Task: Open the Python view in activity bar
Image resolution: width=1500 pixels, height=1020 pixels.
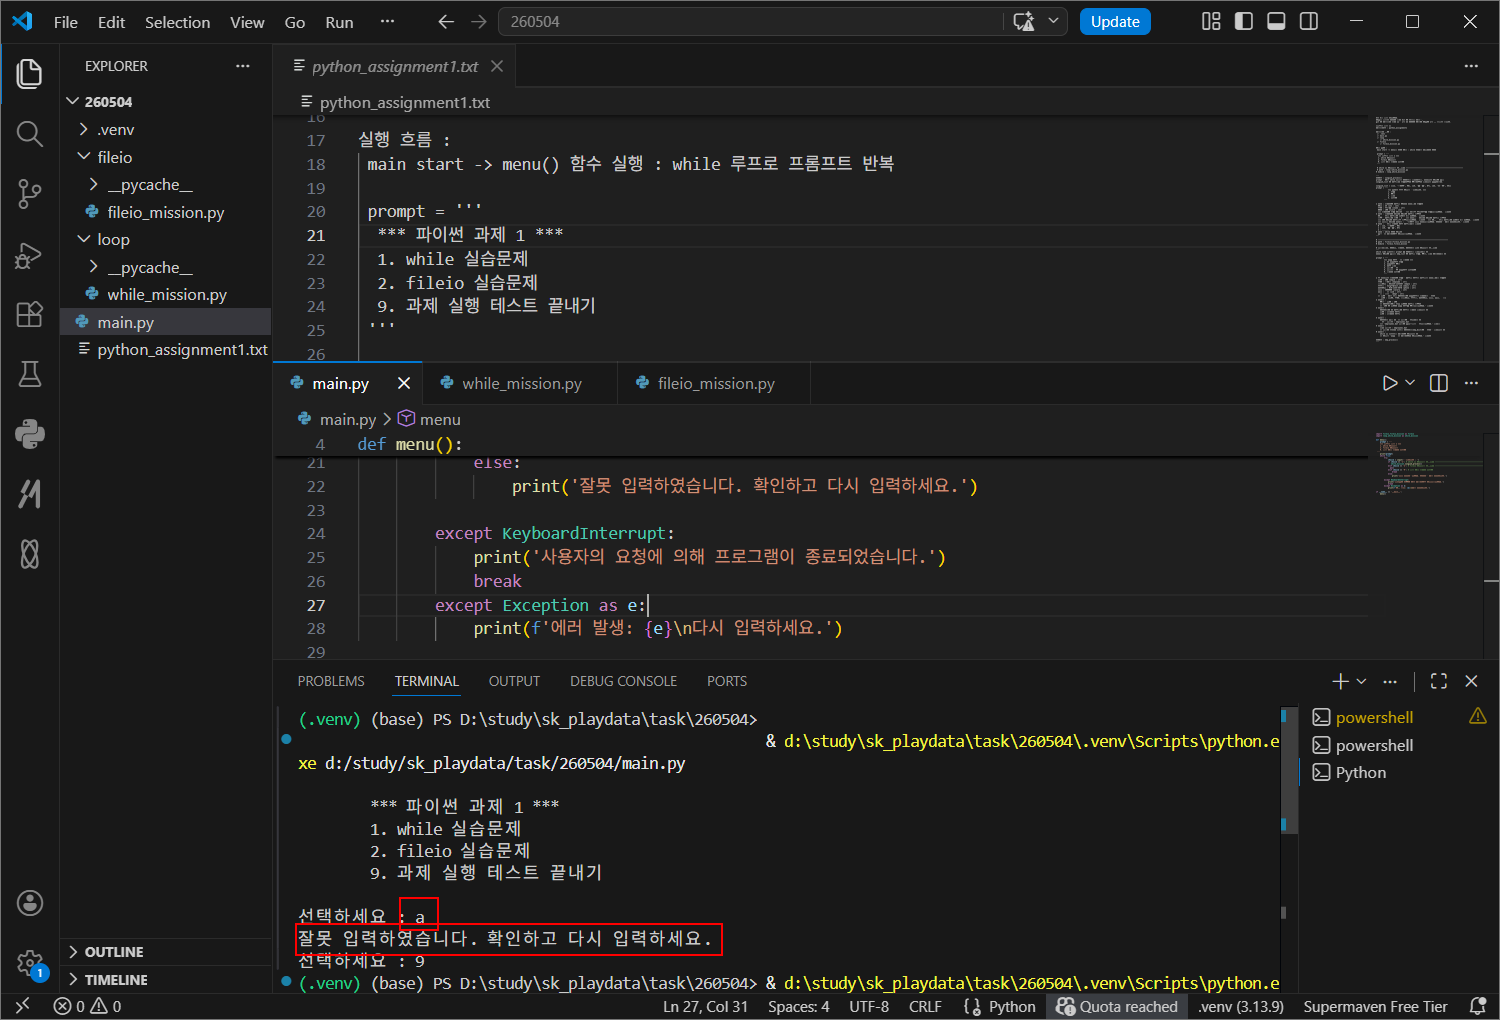Action: click(30, 434)
